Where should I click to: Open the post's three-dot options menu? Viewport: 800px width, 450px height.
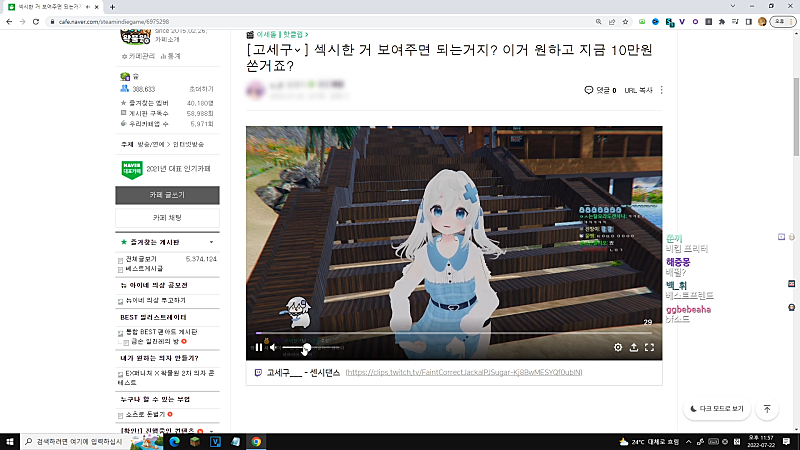tap(662, 90)
